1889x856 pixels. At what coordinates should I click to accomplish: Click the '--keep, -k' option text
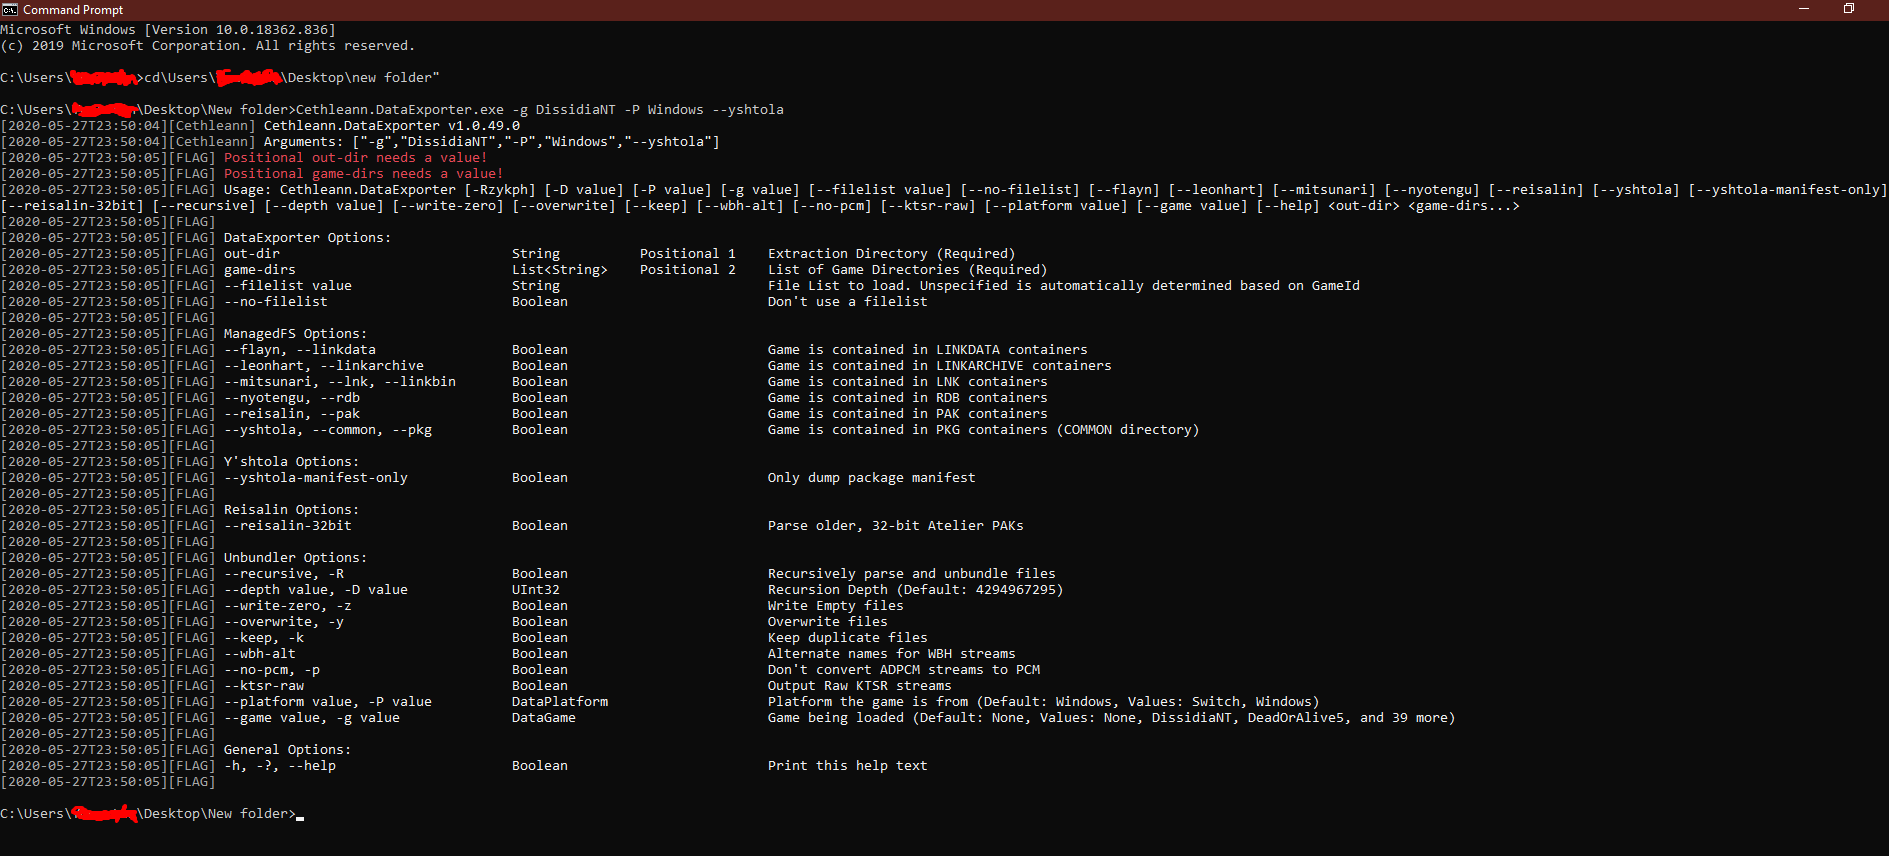click(x=264, y=638)
